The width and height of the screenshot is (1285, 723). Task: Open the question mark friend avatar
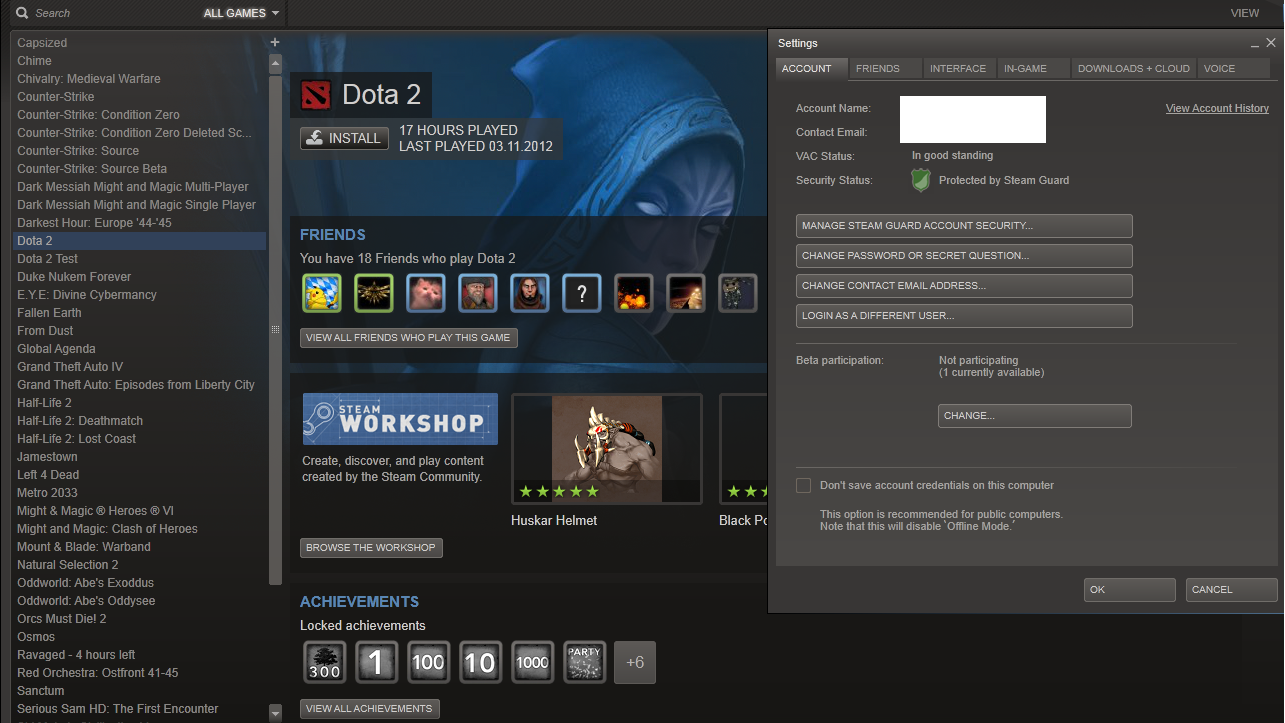click(581, 294)
